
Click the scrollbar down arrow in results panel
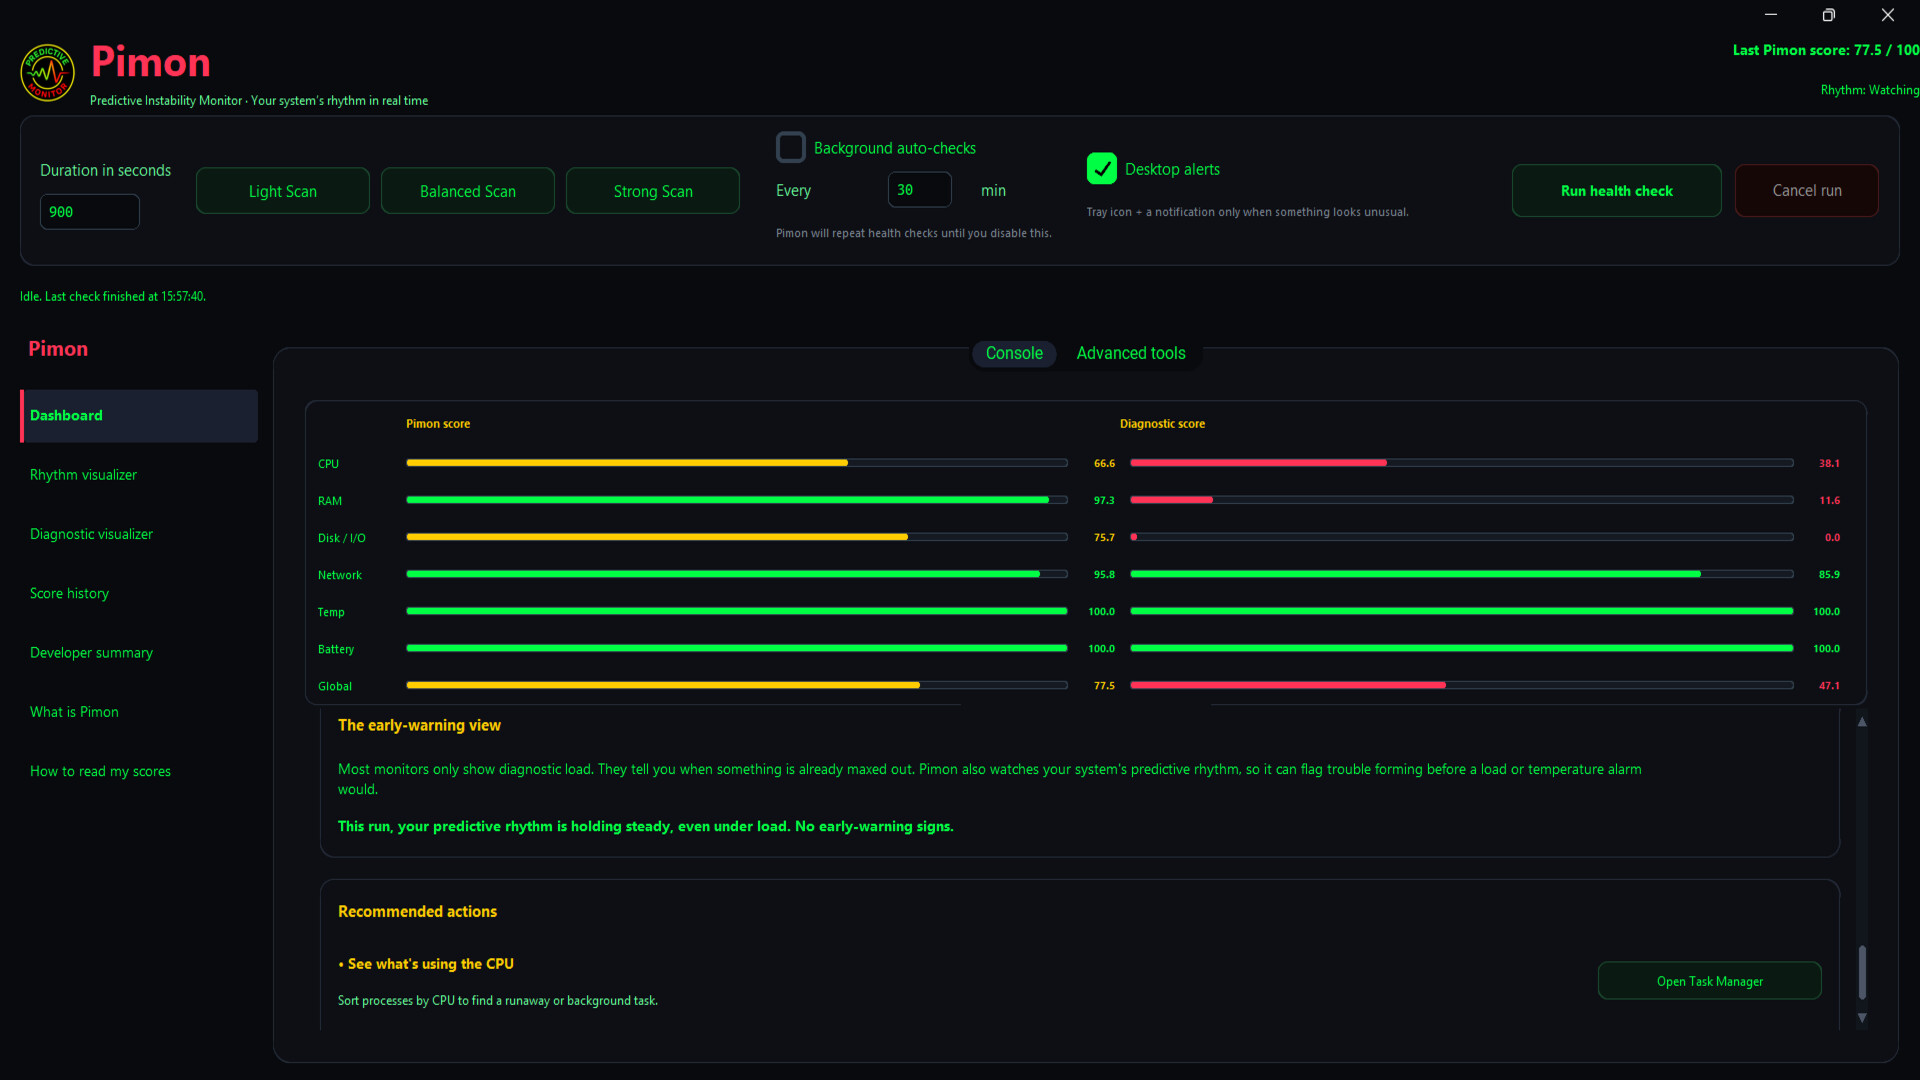[1862, 1018]
